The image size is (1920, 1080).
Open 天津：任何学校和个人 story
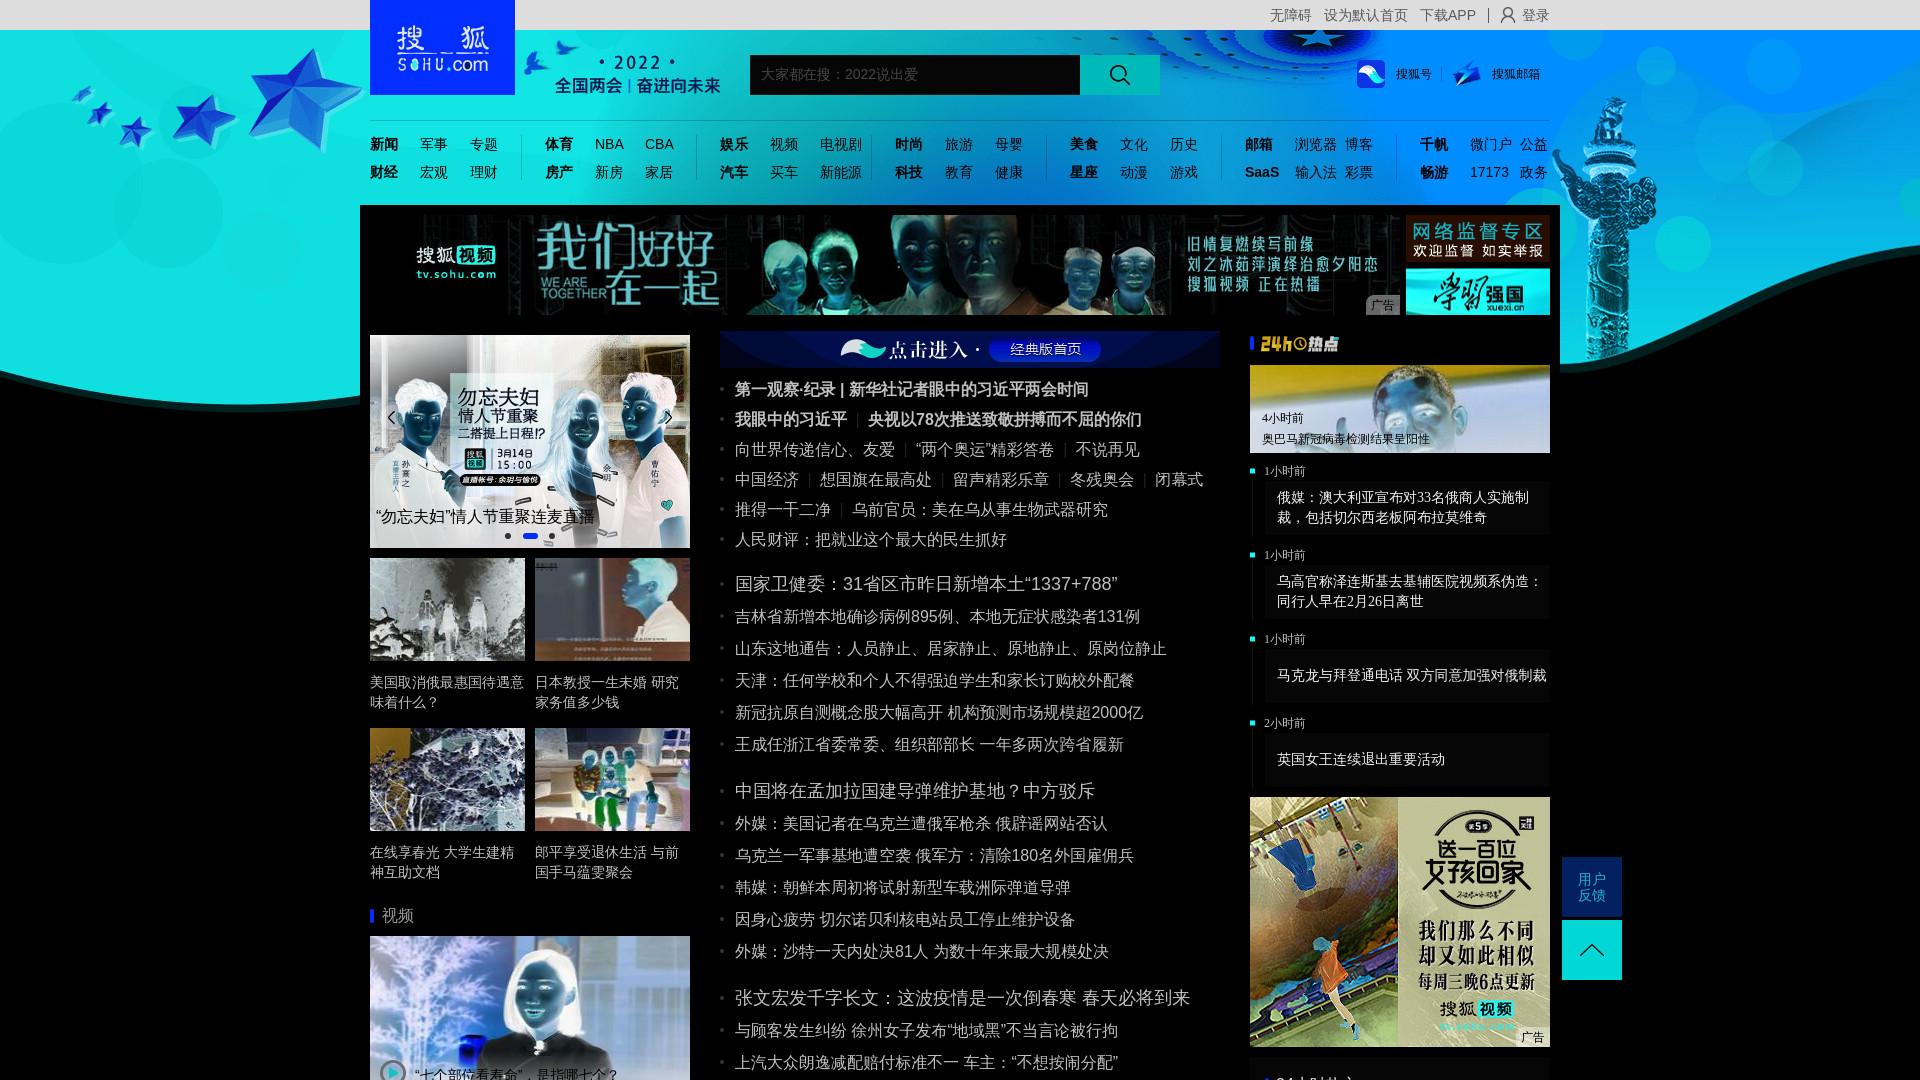point(934,681)
